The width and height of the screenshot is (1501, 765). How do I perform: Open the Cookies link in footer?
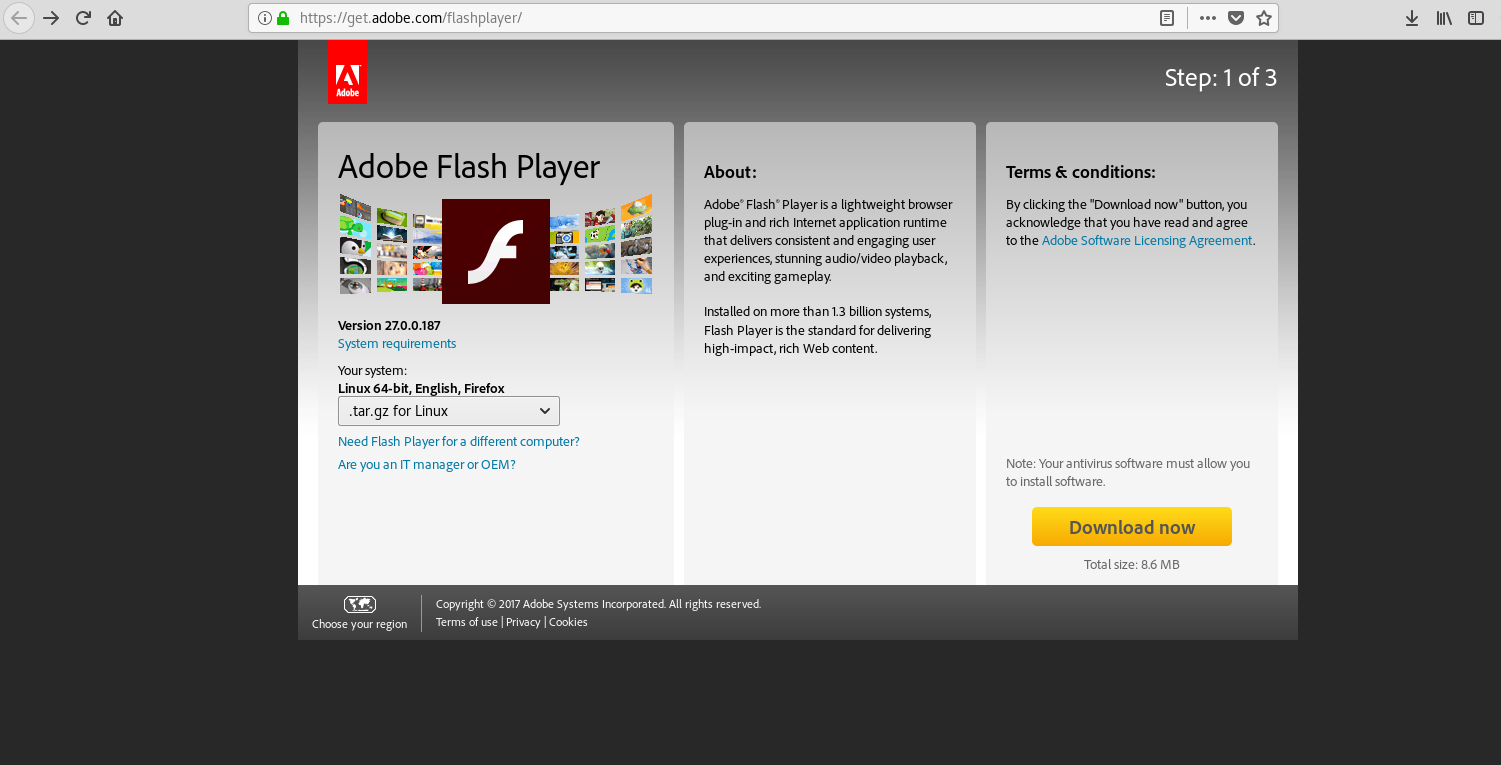tap(568, 622)
